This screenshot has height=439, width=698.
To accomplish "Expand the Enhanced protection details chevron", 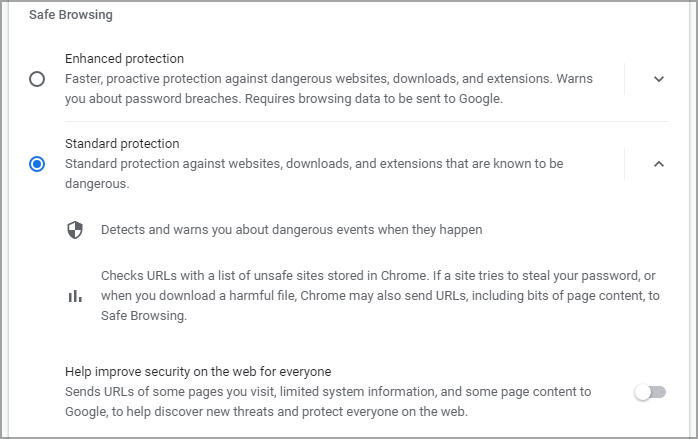I will tap(659, 79).
